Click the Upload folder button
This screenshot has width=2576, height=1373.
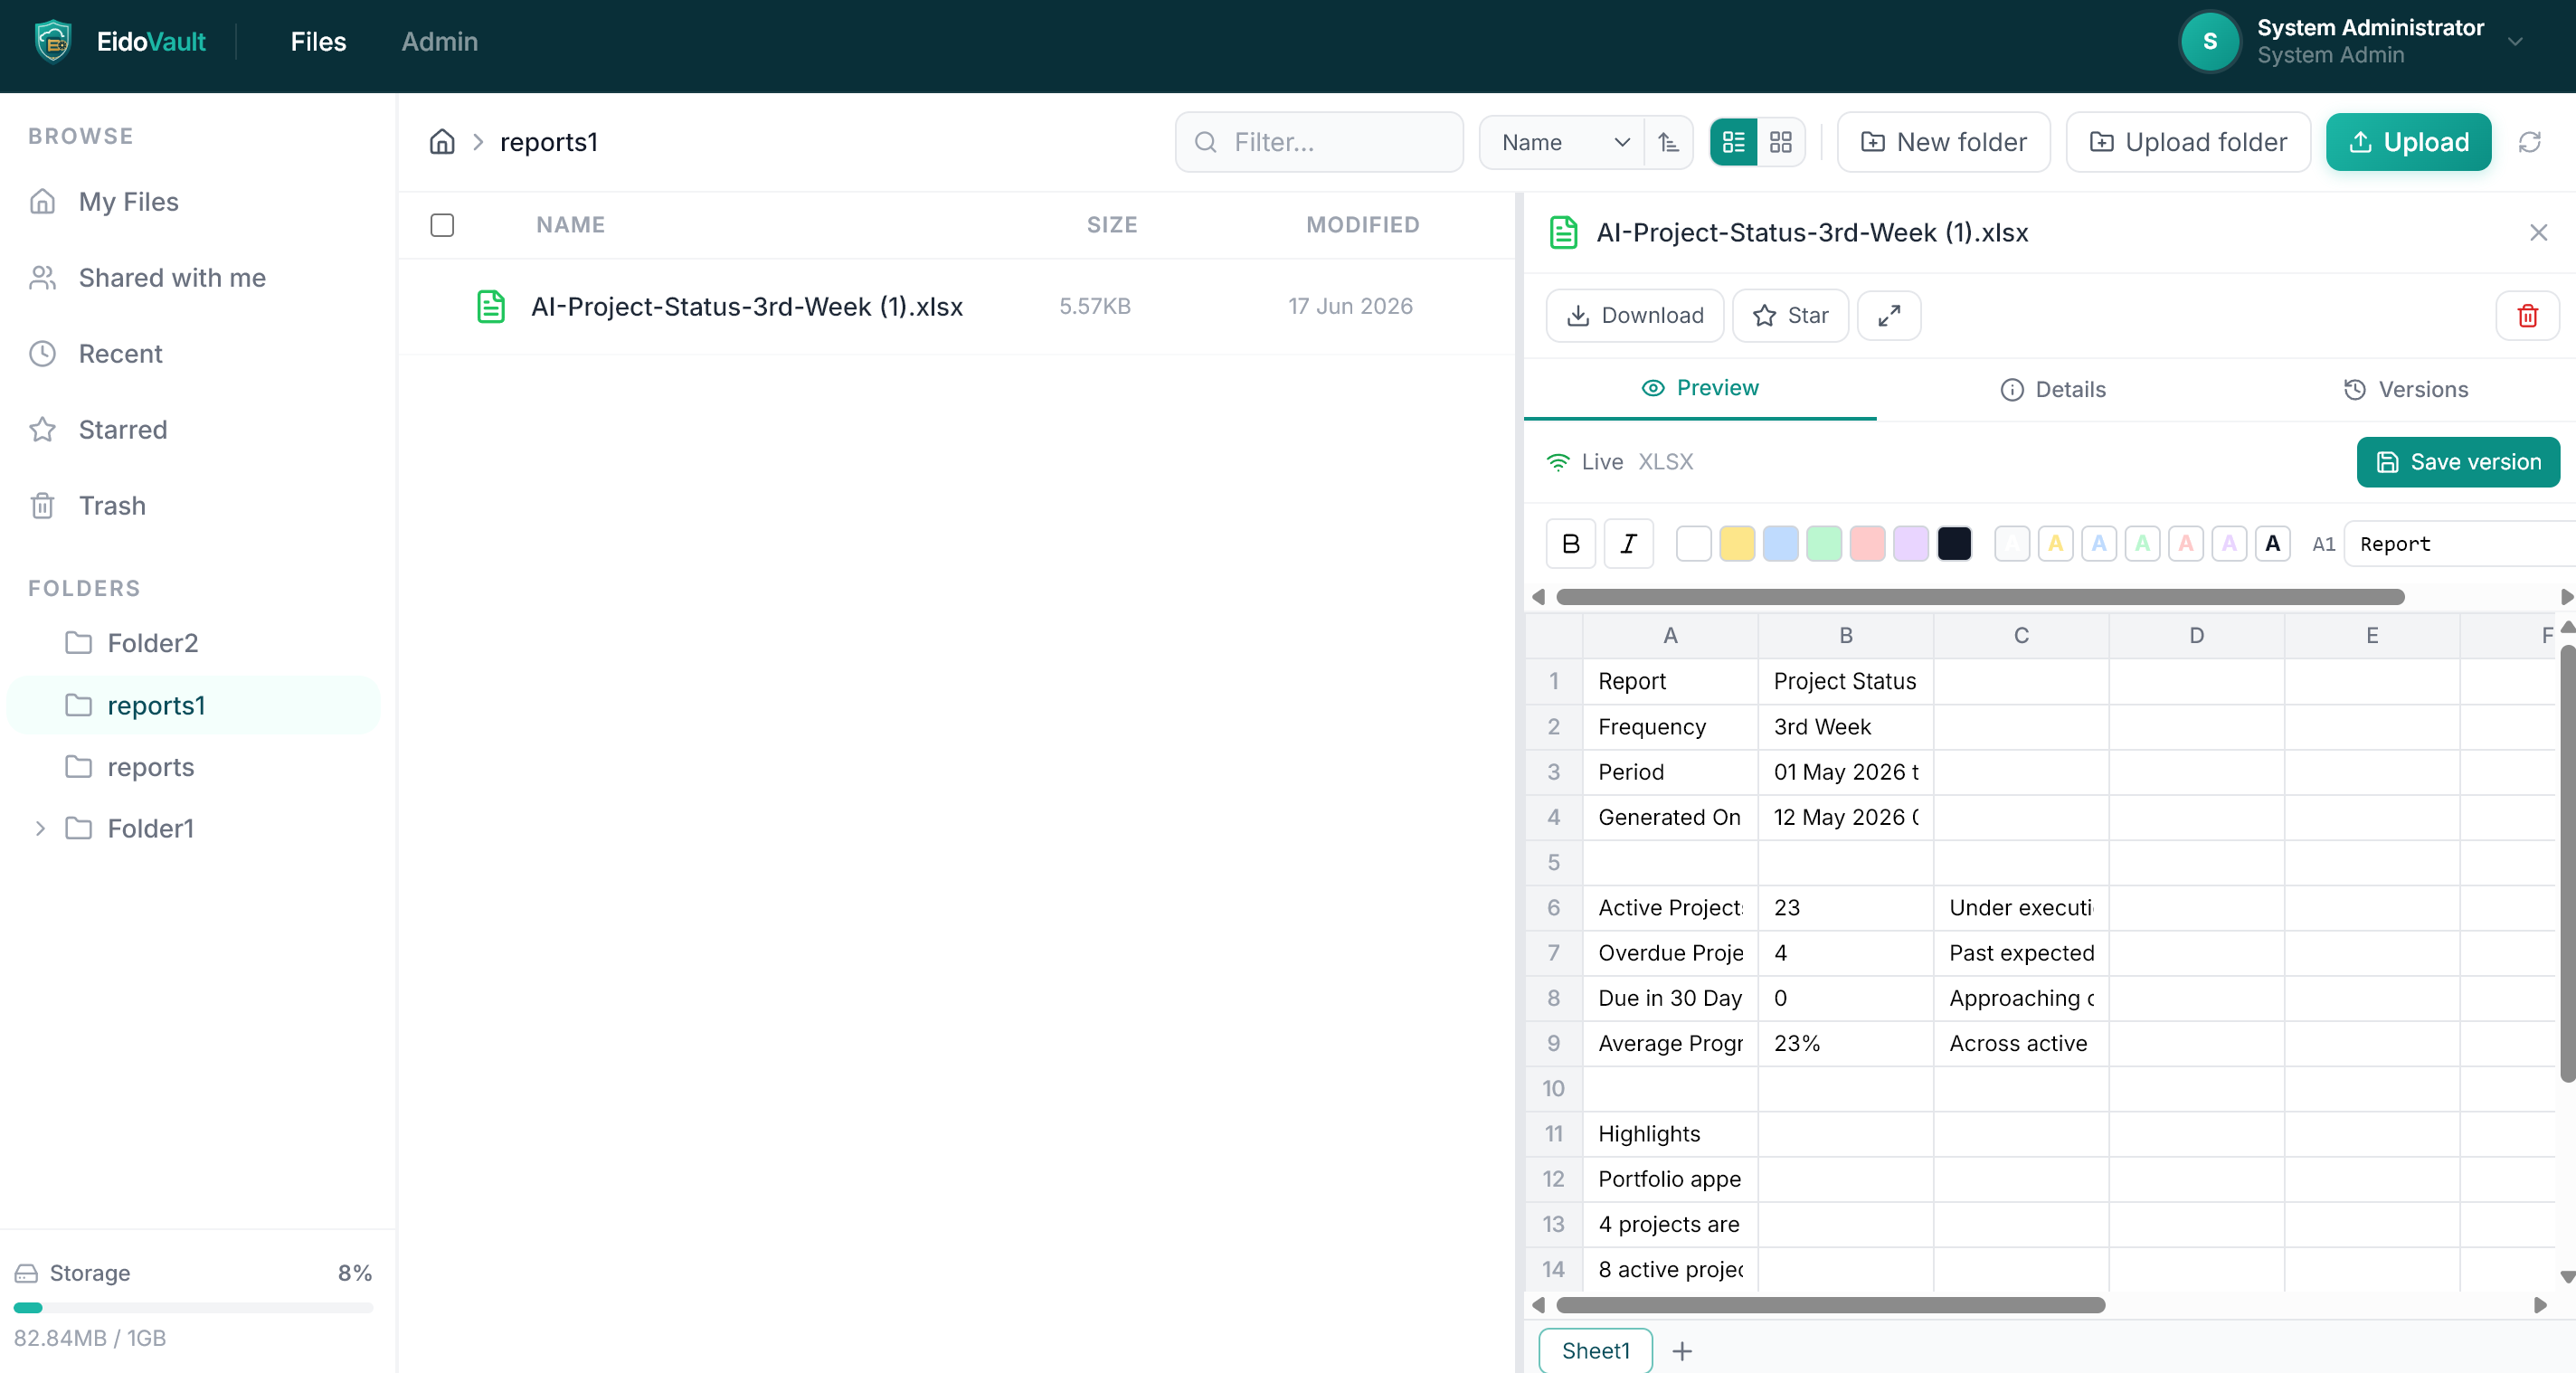pos(2188,142)
